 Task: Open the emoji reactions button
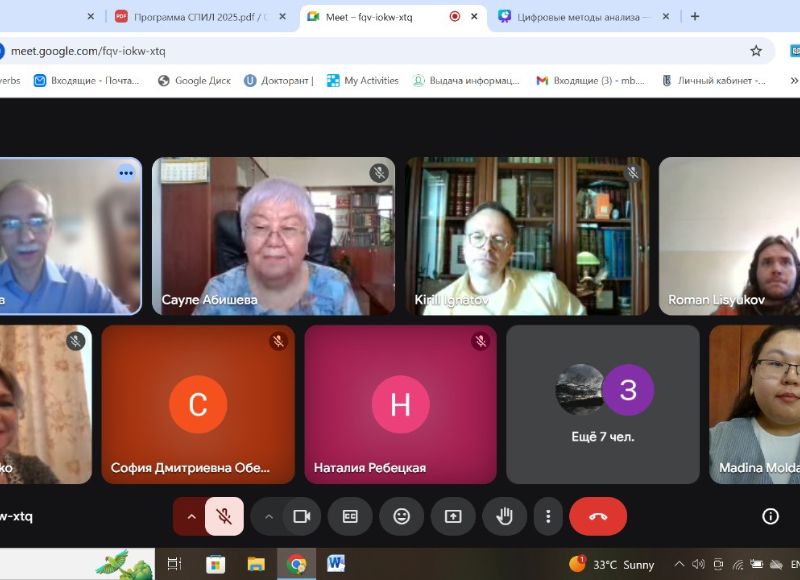coord(401,516)
